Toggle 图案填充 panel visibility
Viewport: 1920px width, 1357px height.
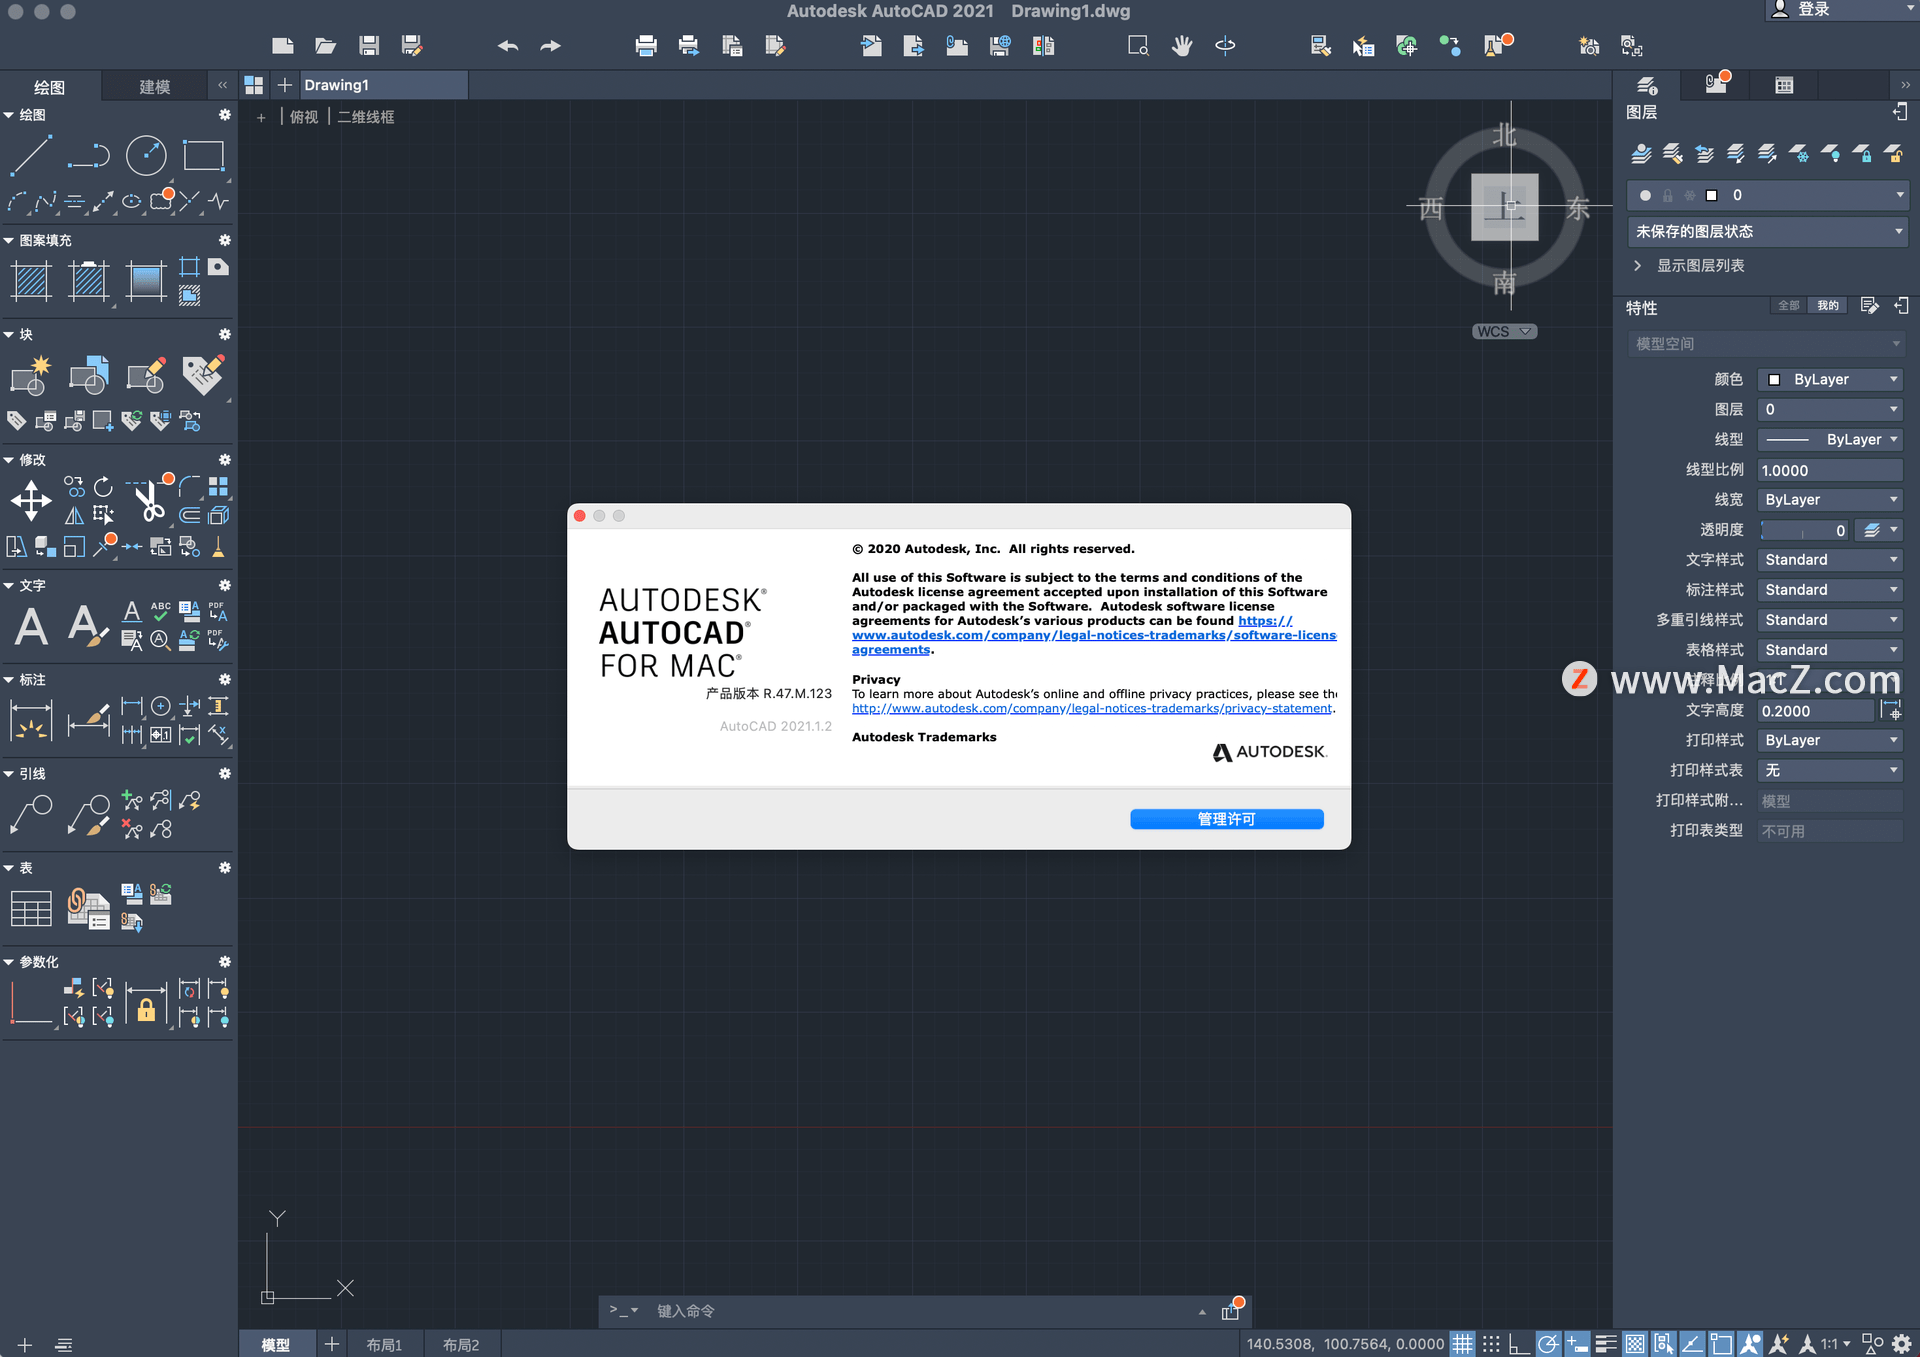click(x=13, y=239)
